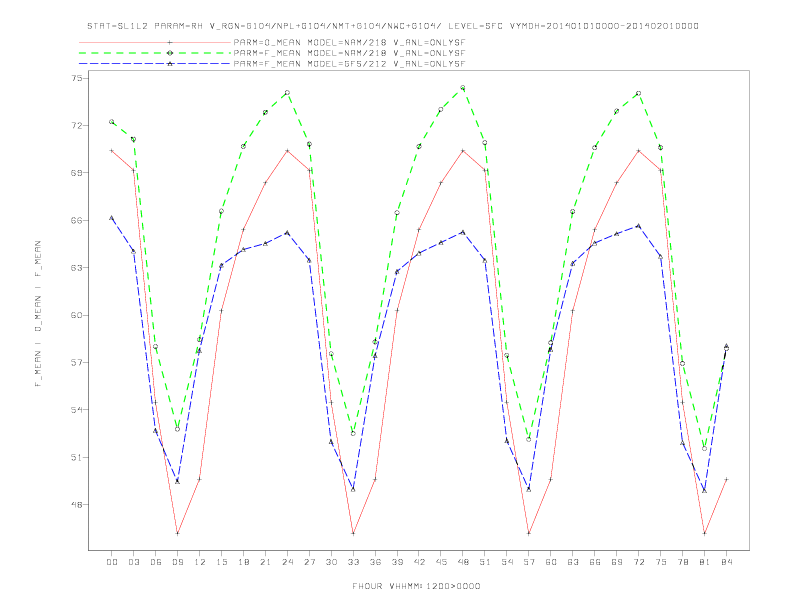The width and height of the screenshot is (792, 612).
Task: Click y-axis tick label 72
Action: click(x=77, y=125)
